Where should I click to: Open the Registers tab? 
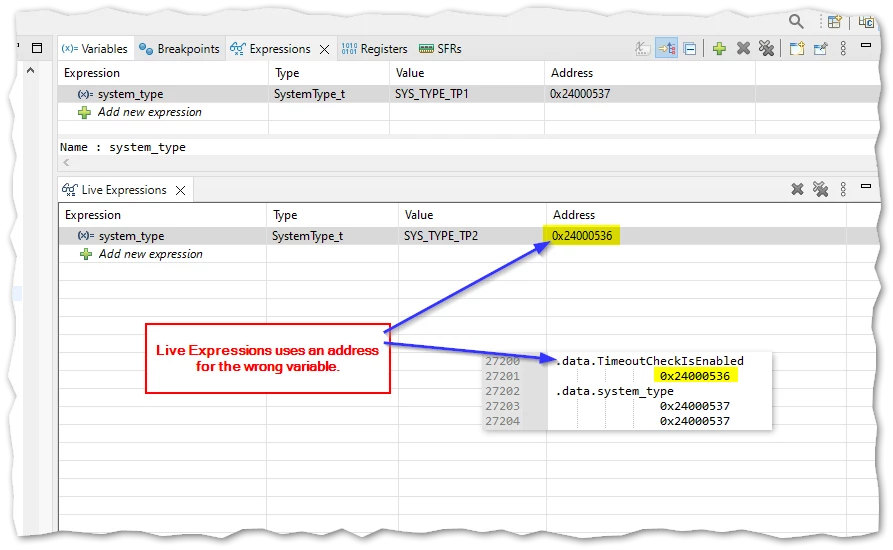(375, 49)
